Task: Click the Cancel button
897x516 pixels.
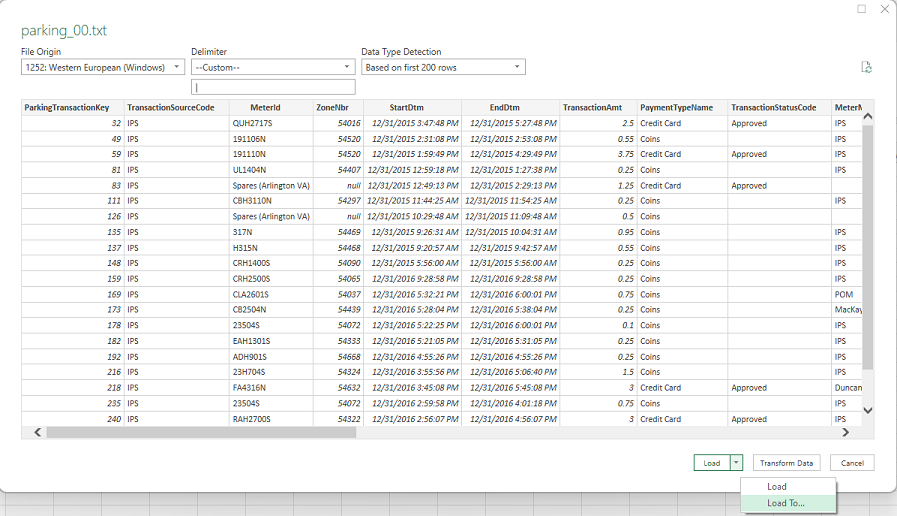Action: 852,463
